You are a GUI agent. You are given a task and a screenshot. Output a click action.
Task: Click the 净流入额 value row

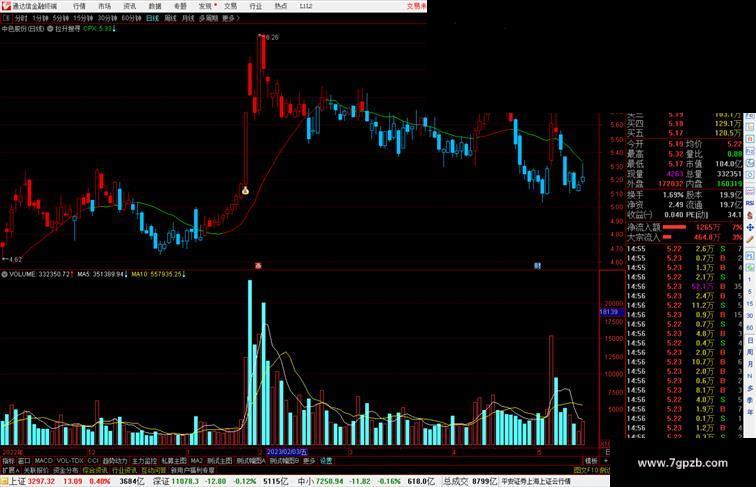(x=684, y=227)
